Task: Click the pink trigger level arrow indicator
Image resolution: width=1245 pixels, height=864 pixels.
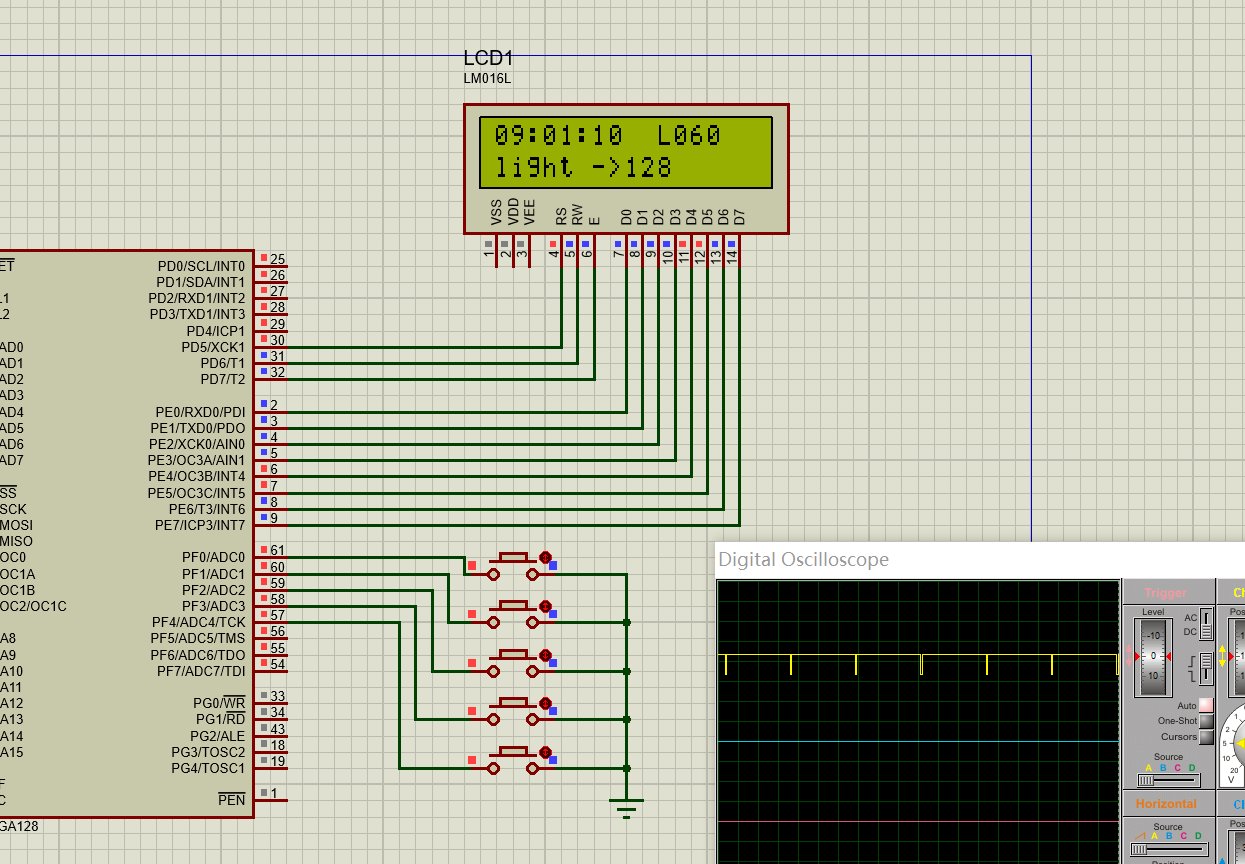Action: pos(1128,656)
